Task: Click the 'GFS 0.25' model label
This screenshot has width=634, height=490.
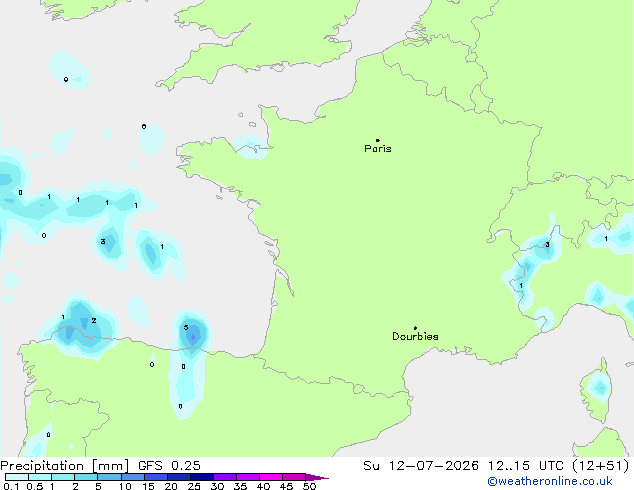Action: pos(169,466)
